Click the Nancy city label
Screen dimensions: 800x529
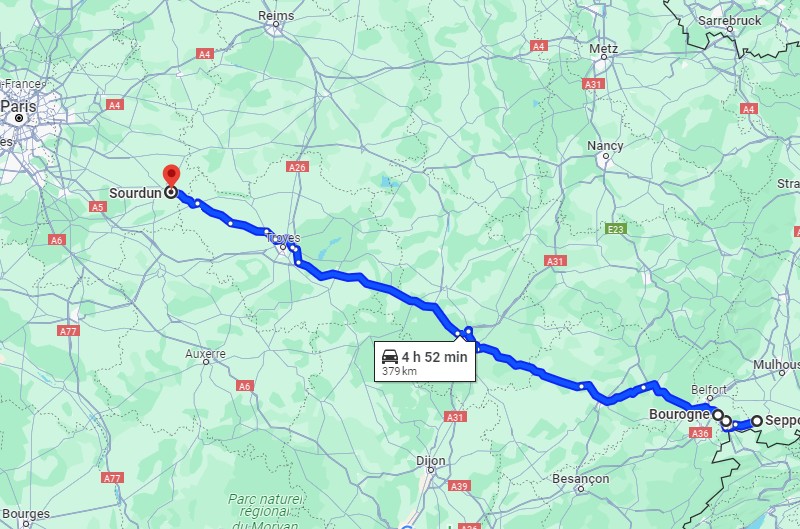tap(605, 146)
